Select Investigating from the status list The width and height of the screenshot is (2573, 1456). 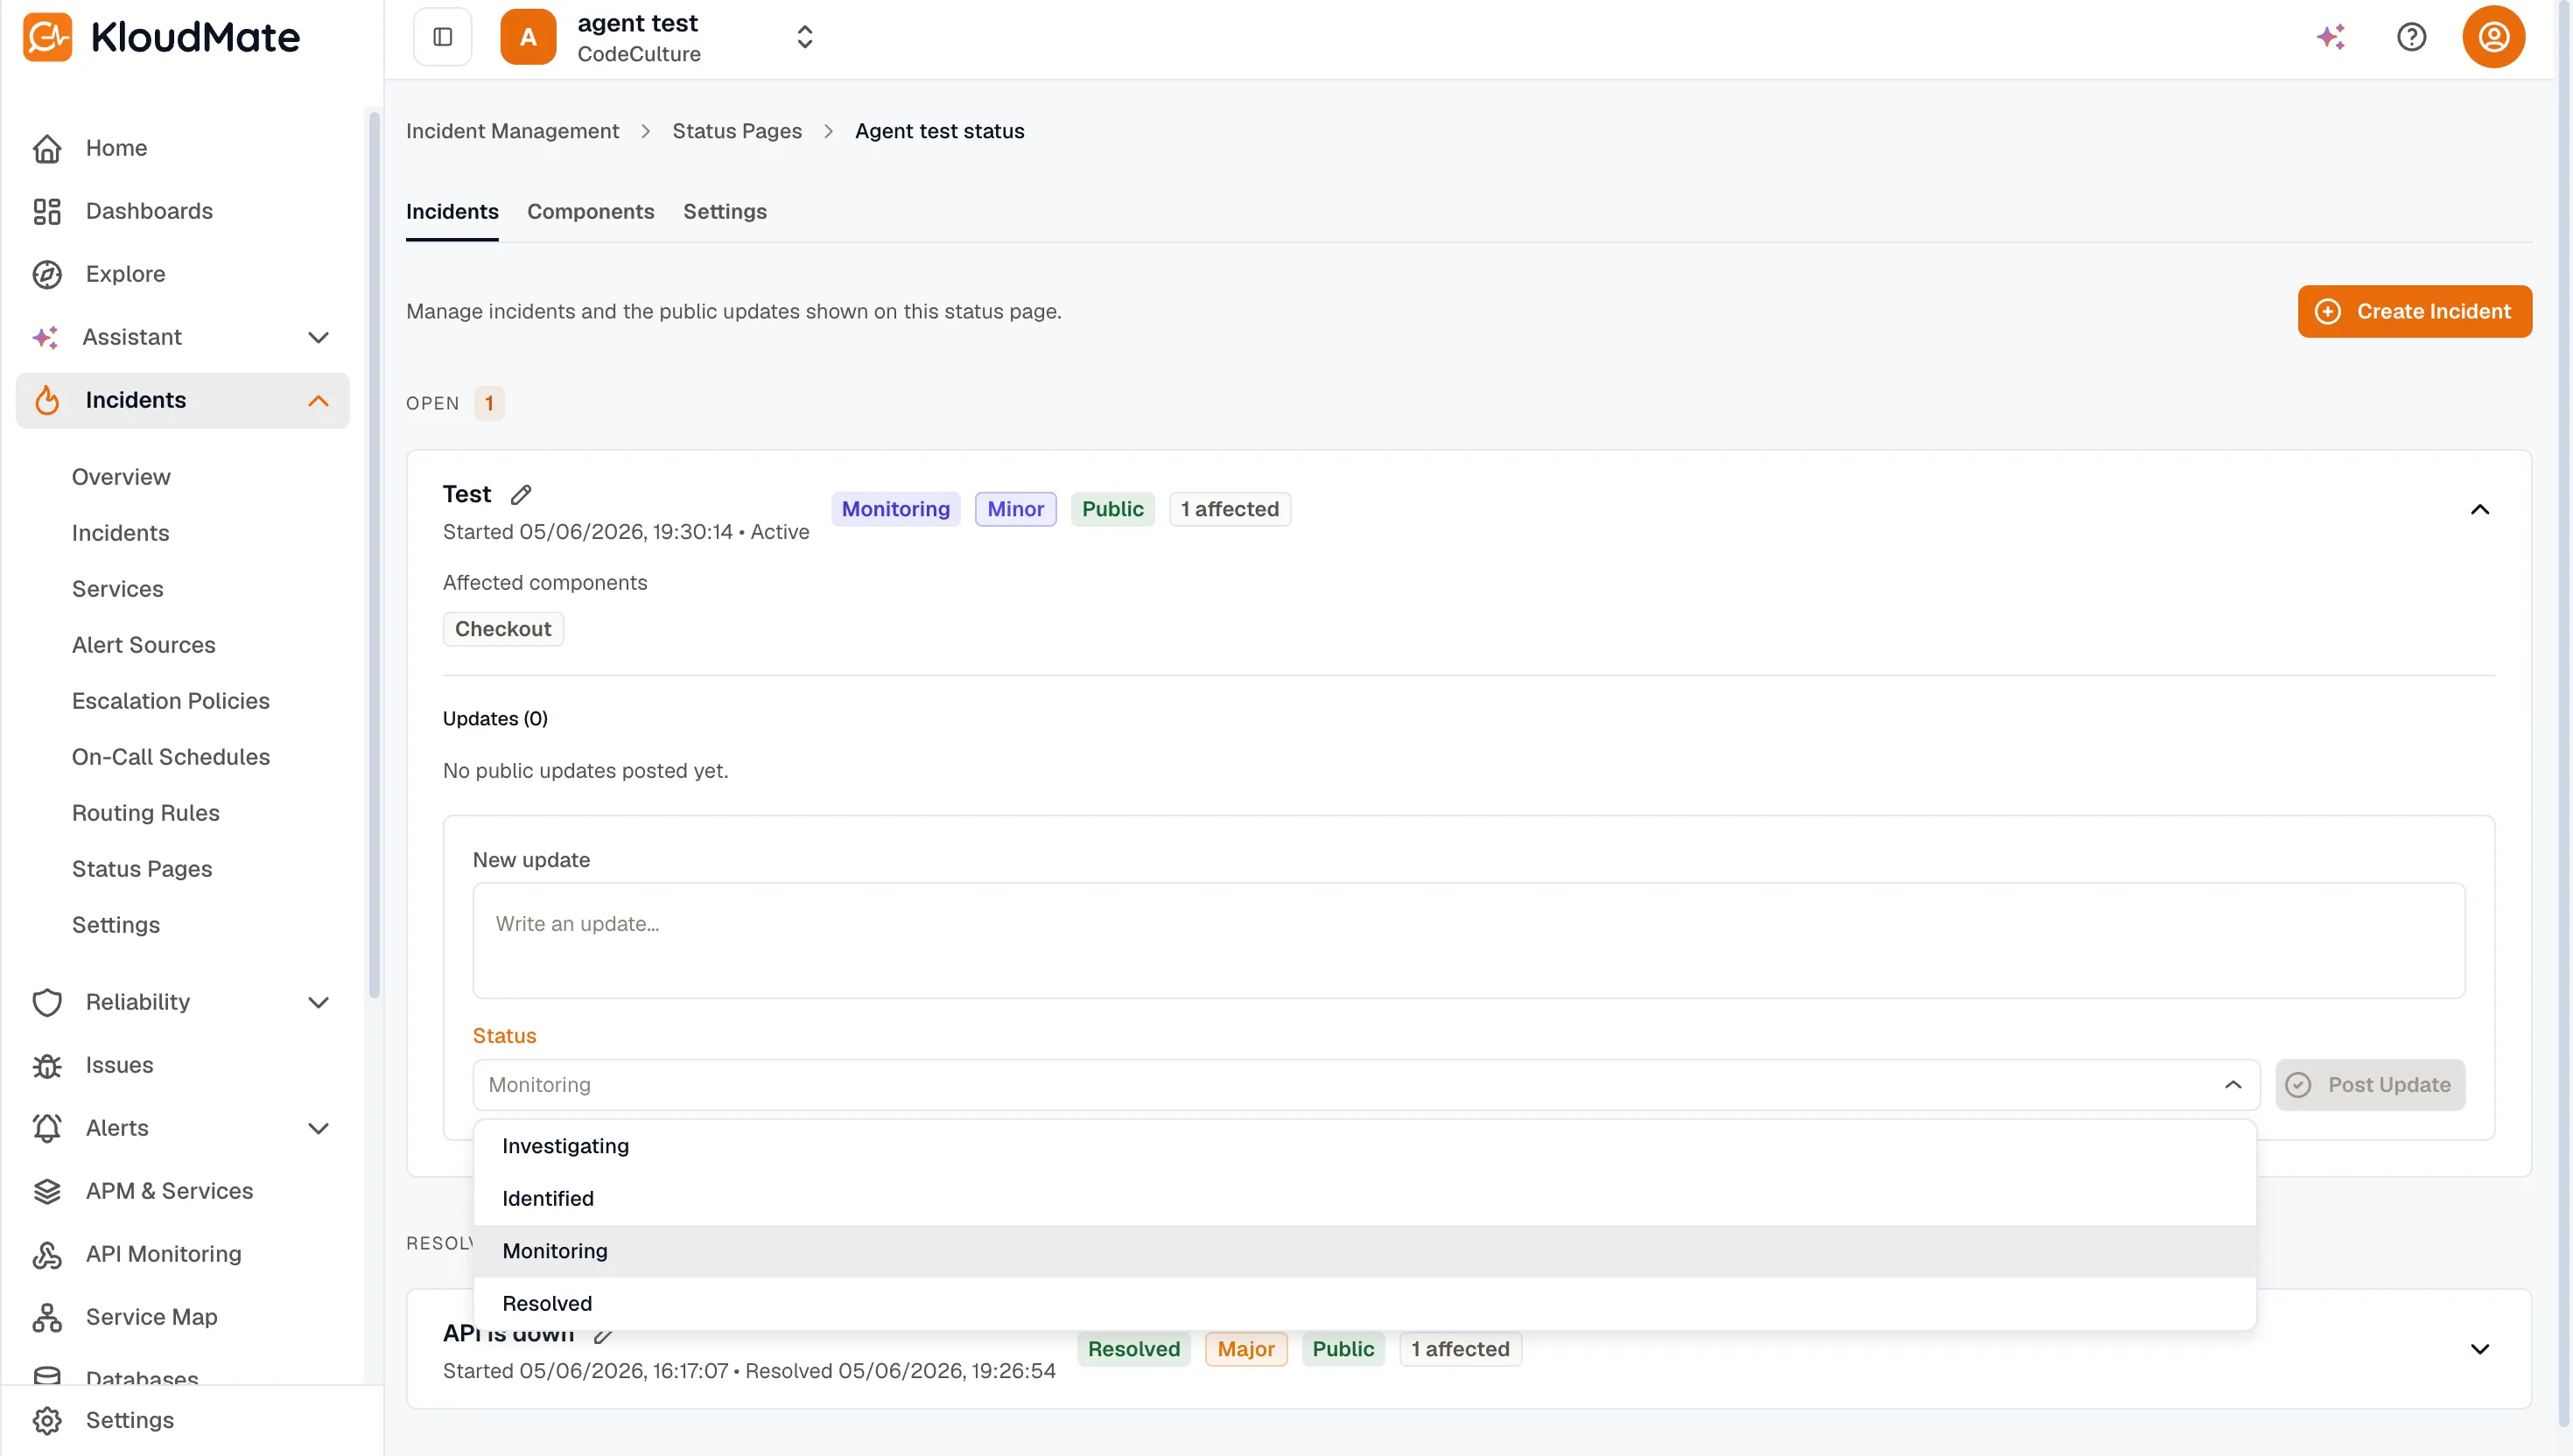click(1364, 1146)
